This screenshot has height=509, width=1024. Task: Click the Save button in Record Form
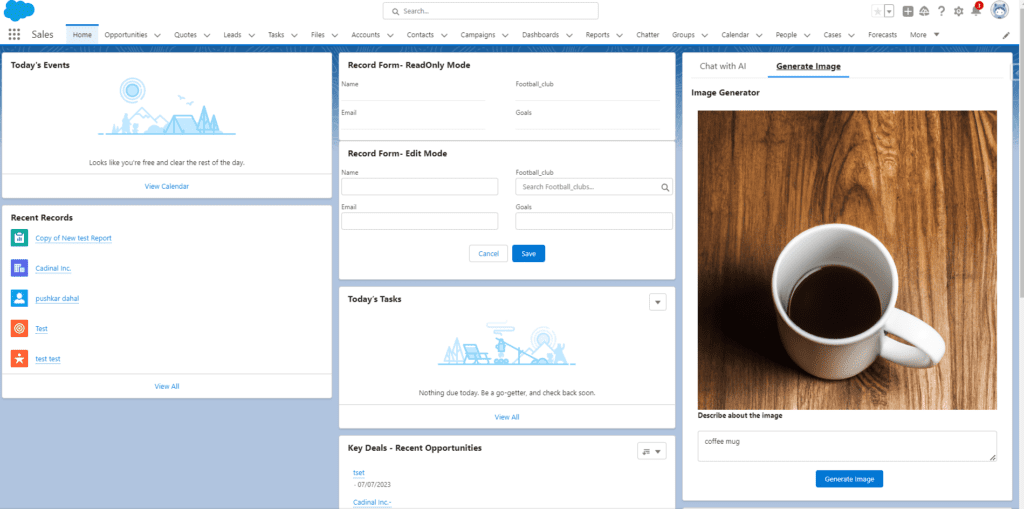pyautogui.click(x=528, y=254)
